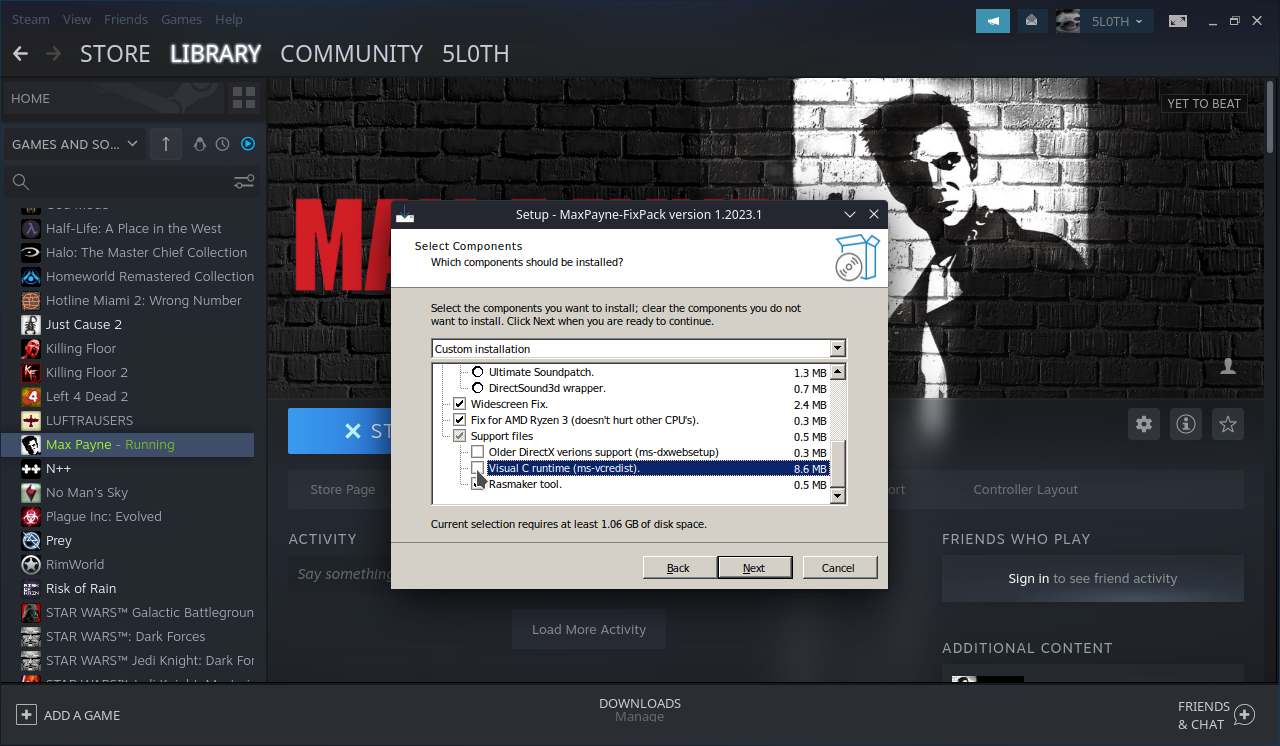Open the Help menu
Screen dimensions: 1280x746
click(x=229, y=19)
